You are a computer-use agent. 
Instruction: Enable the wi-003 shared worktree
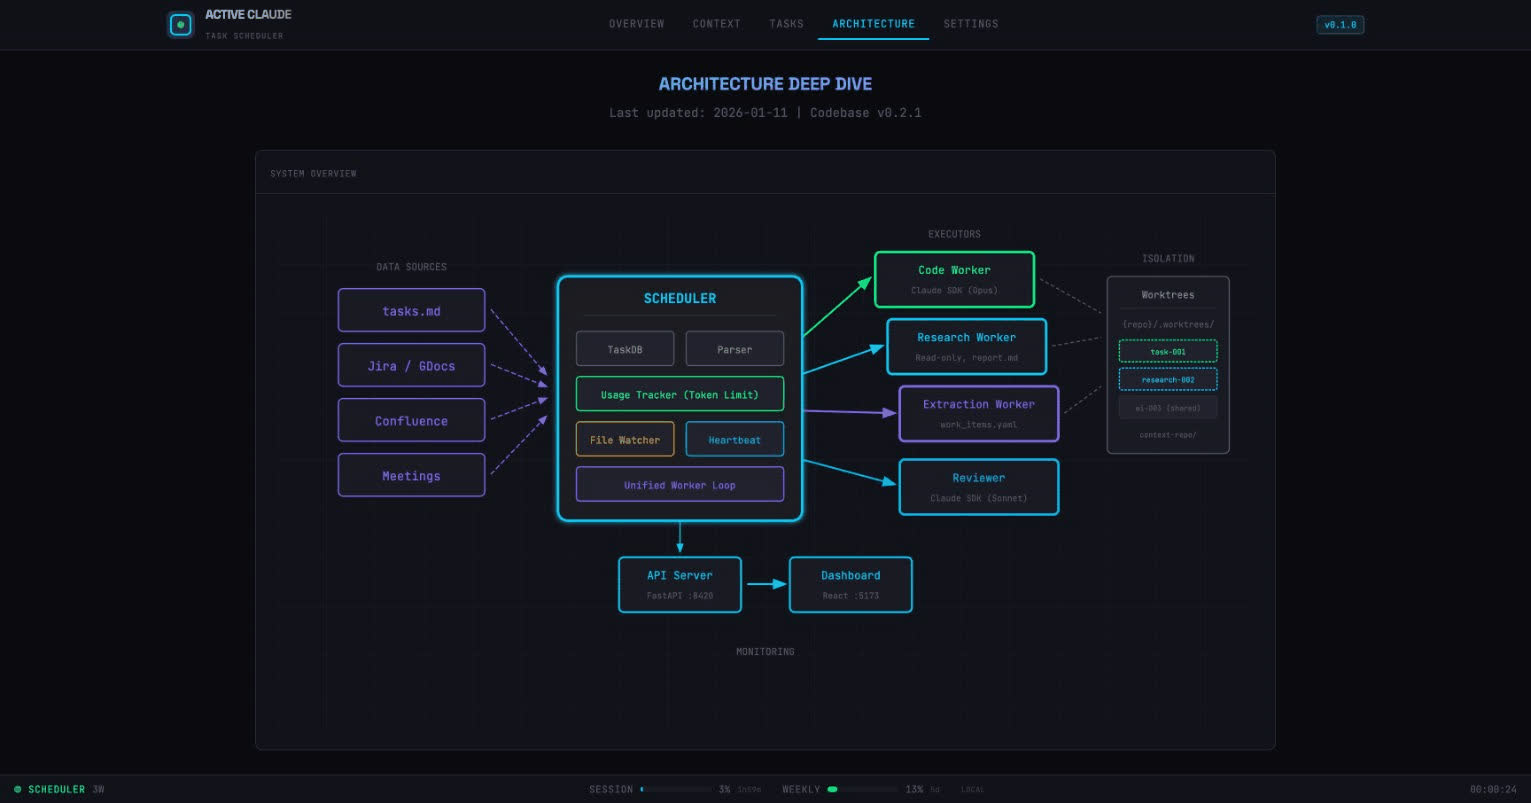click(1167, 408)
